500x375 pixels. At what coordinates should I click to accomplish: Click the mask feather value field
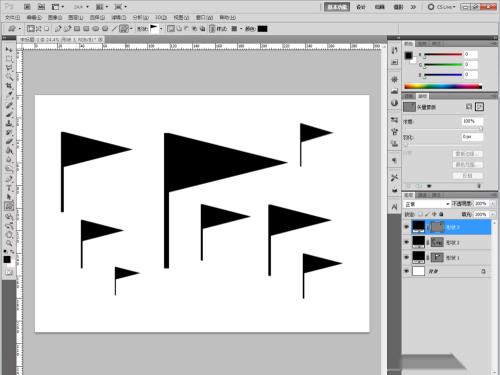pyautogui.click(x=472, y=137)
